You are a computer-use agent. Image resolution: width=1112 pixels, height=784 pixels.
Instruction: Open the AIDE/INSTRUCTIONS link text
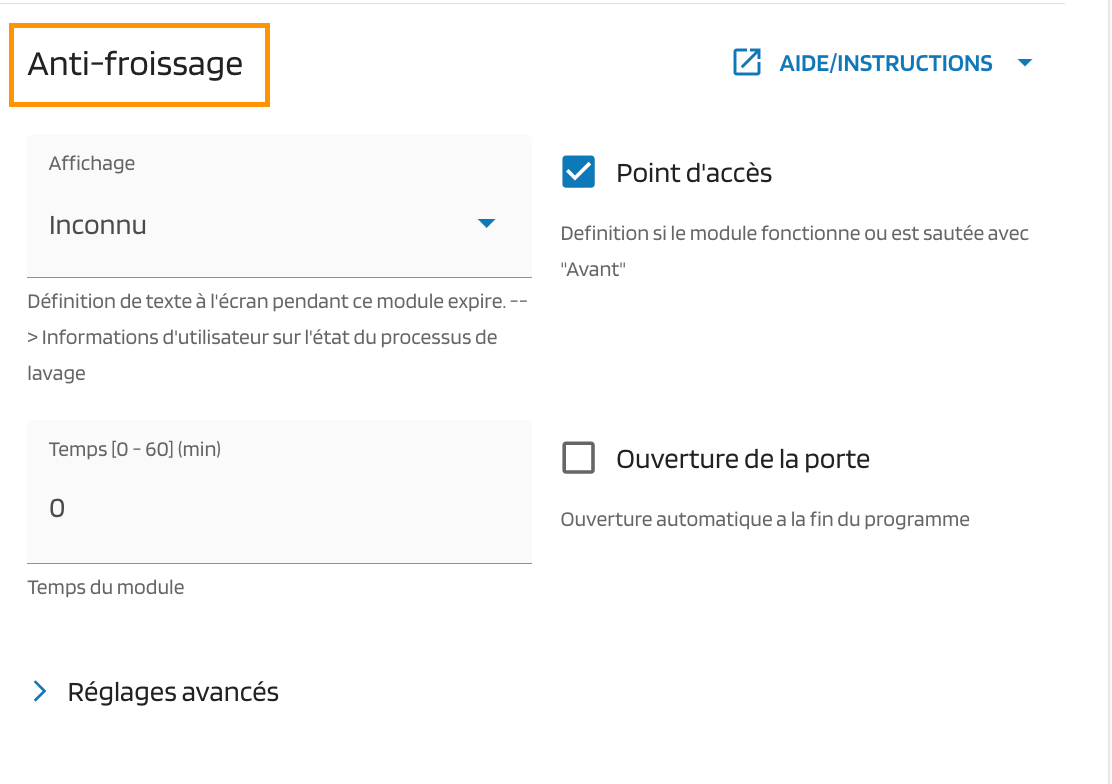(x=885, y=63)
